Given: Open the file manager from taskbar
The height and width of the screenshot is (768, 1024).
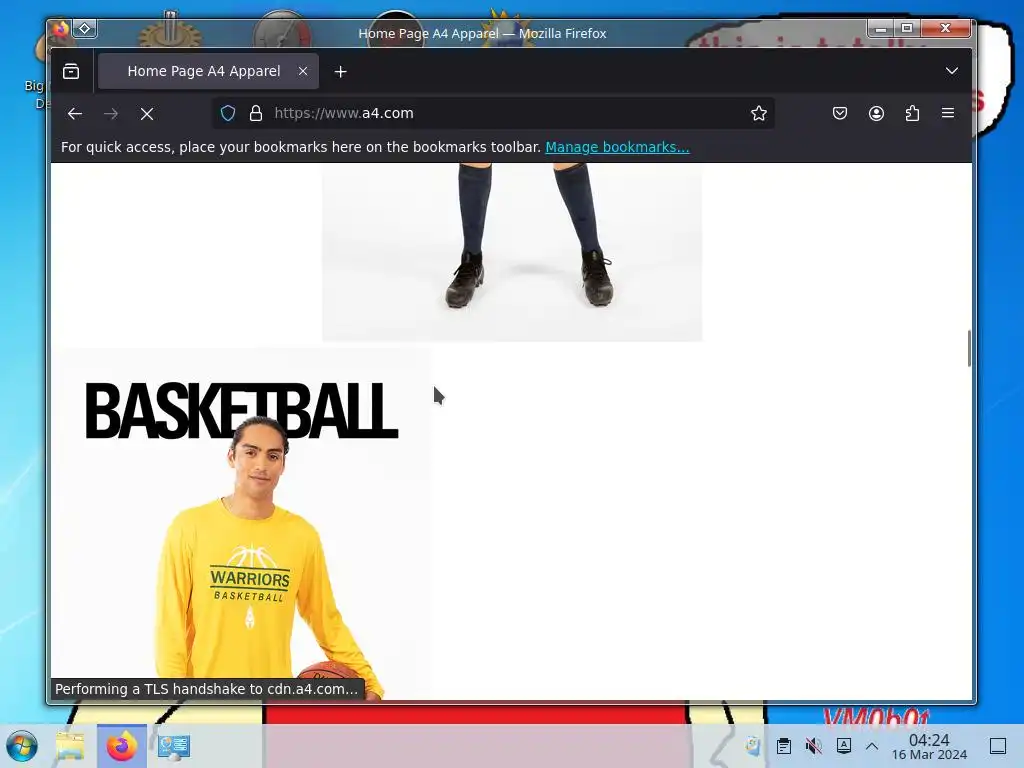Looking at the screenshot, I should tap(70, 746).
